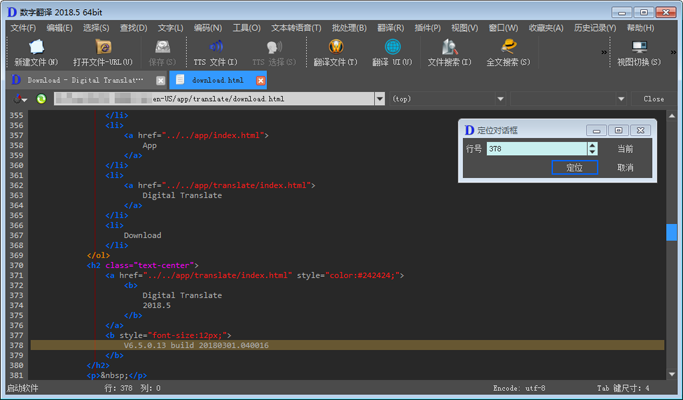
Task: Click the line number stepper arrows
Action: [x=592, y=149]
